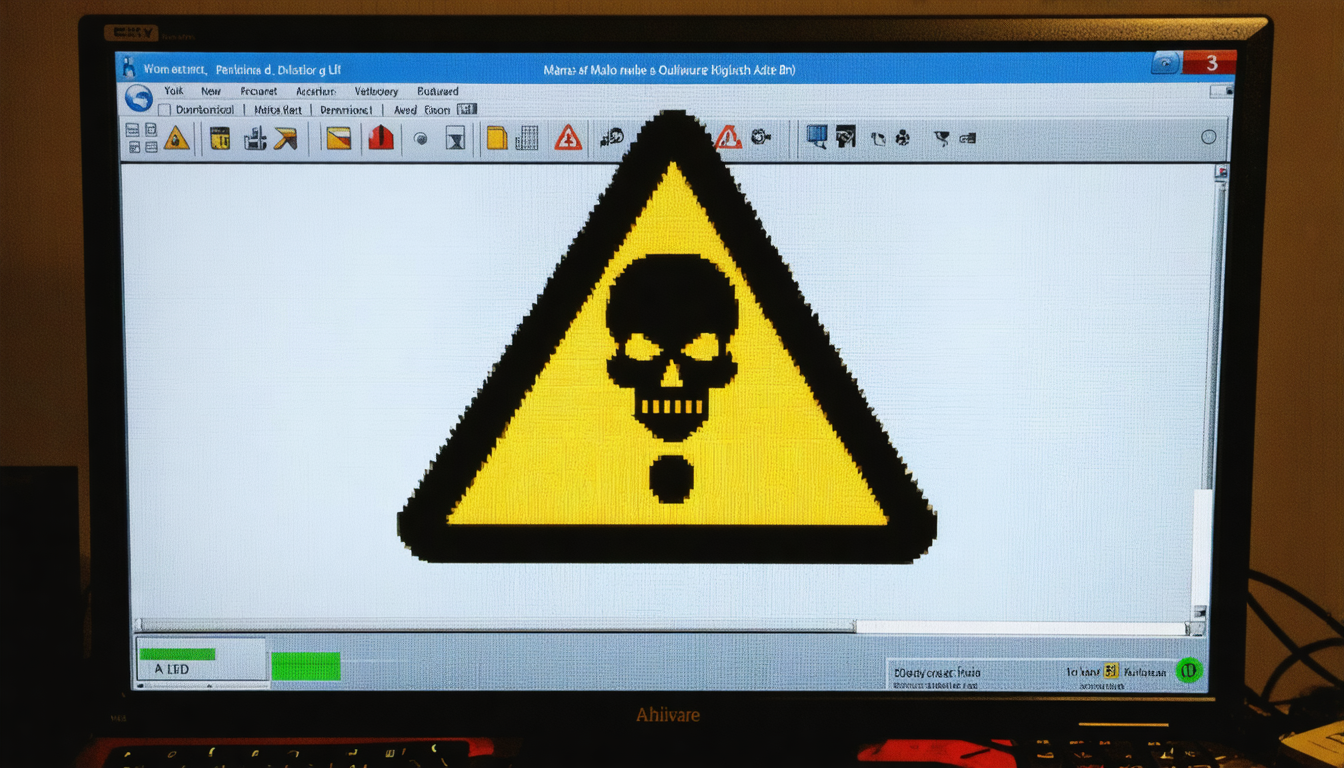The height and width of the screenshot is (768, 1344).
Task: Click the blue monitor toolbar icon
Action: pyautogui.click(x=816, y=137)
